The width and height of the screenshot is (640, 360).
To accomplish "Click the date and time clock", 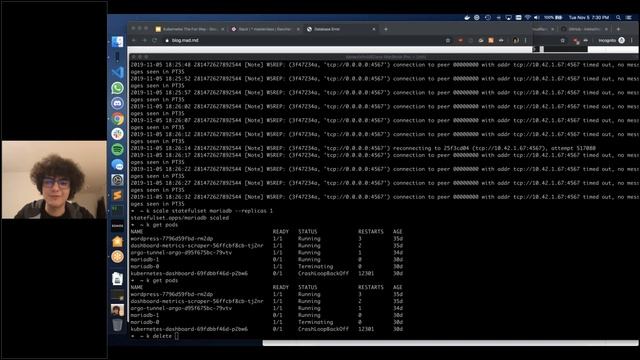I will [589, 18].
